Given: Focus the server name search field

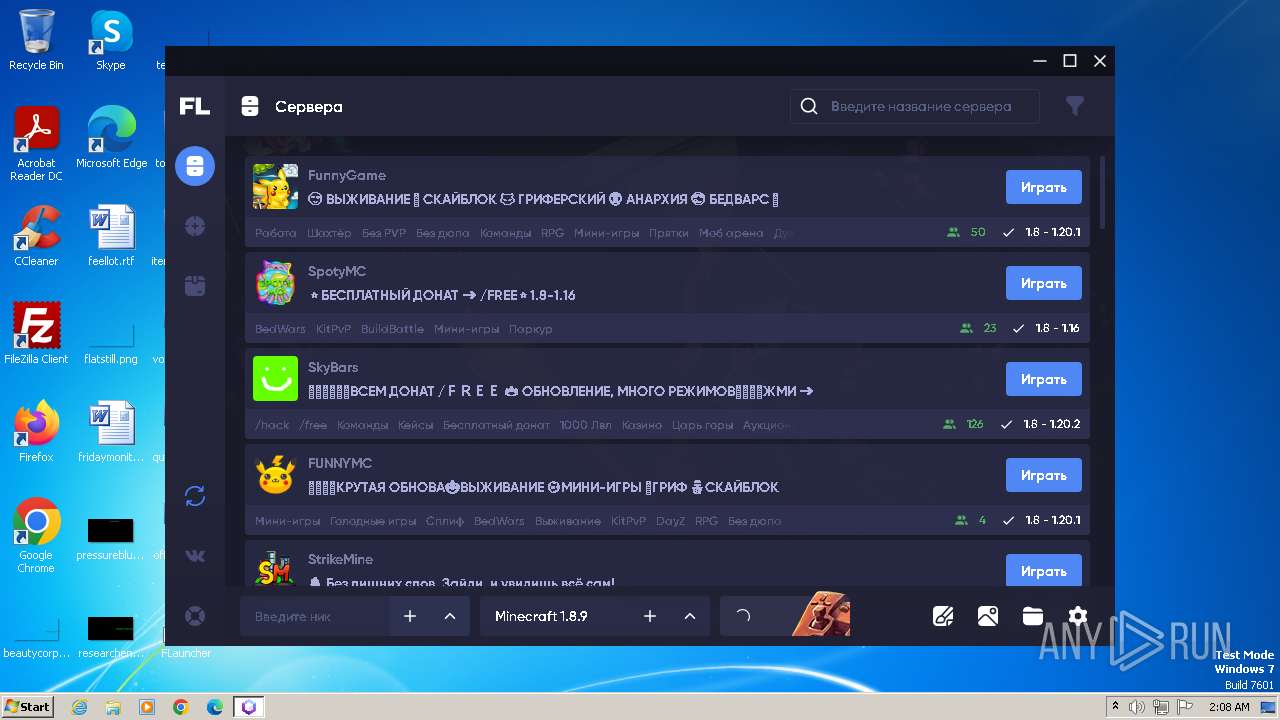Looking at the screenshot, I should click(915, 106).
